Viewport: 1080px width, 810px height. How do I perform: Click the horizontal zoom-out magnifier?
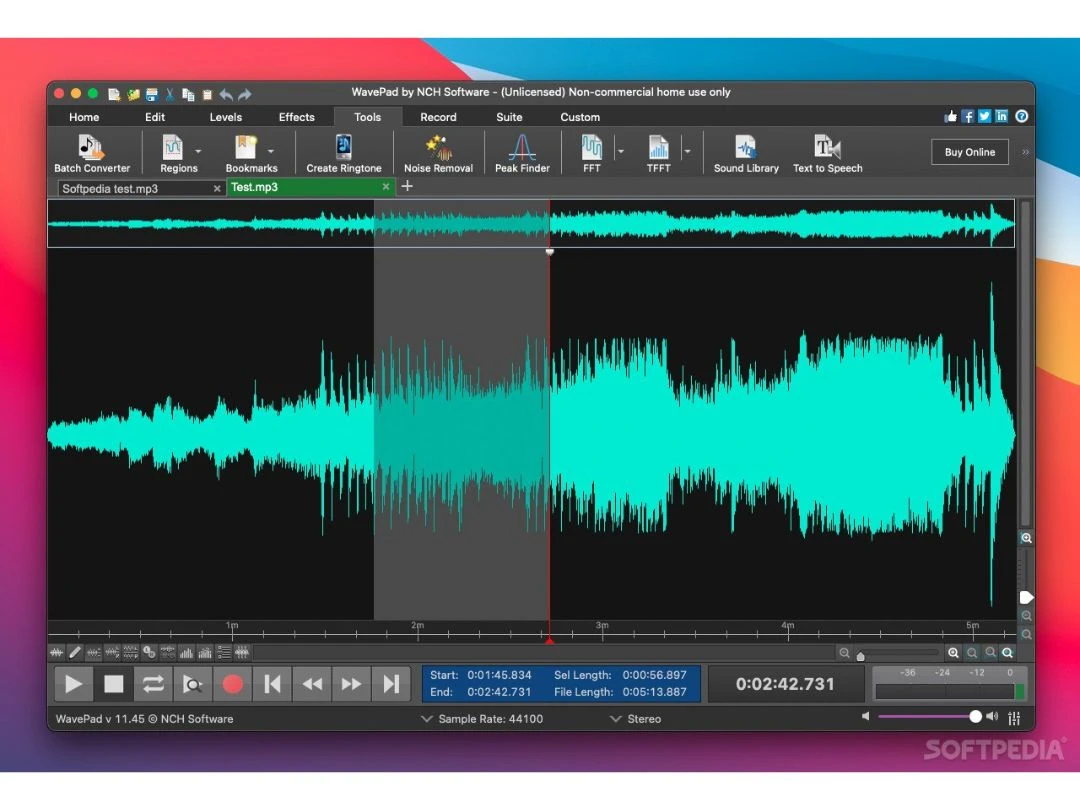pyautogui.click(x=844, y=652)
